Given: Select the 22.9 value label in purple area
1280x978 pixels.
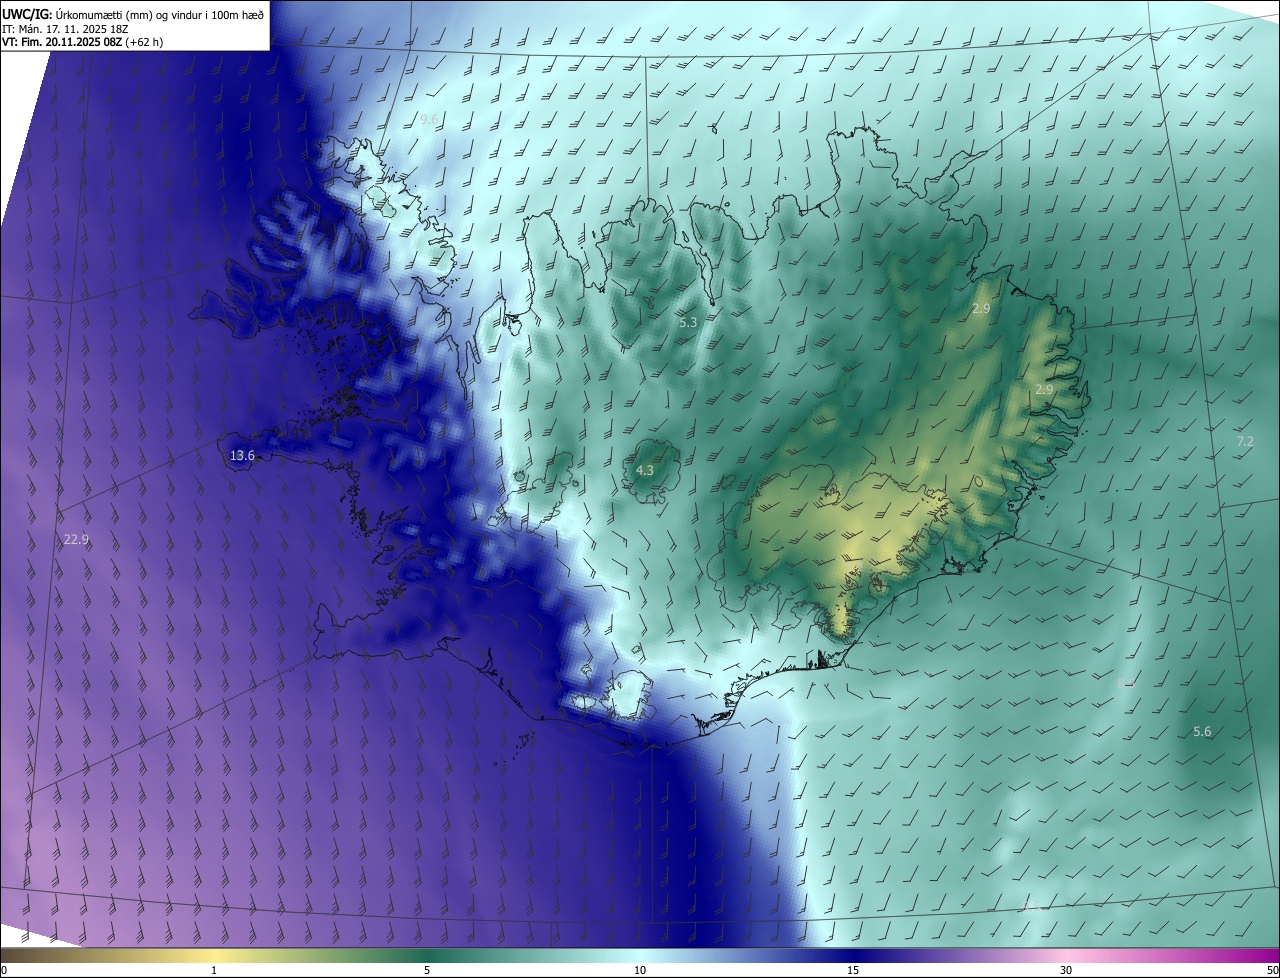Looking at the screenshot, I should [x=76, y=539].
